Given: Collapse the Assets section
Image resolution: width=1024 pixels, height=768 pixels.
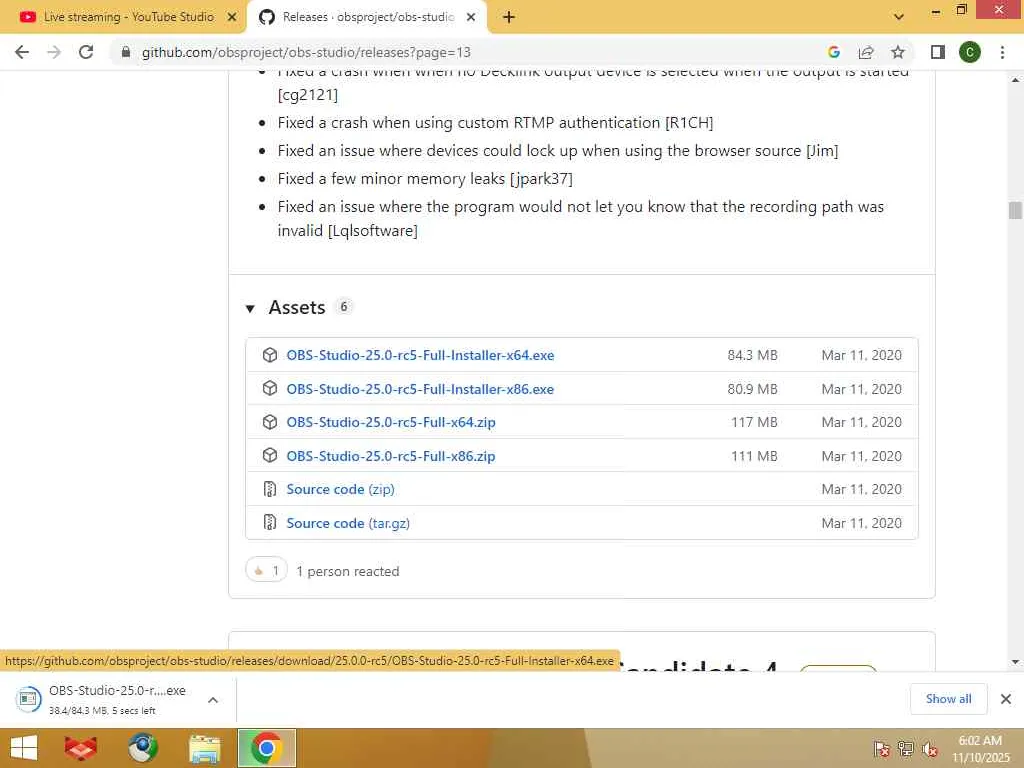Looking at the screenshot, I should point(250,308).
